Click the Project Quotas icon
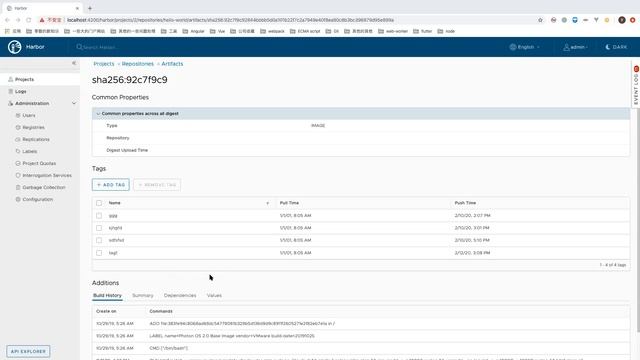Screen dimensions: 640x360 click(18, 163)
